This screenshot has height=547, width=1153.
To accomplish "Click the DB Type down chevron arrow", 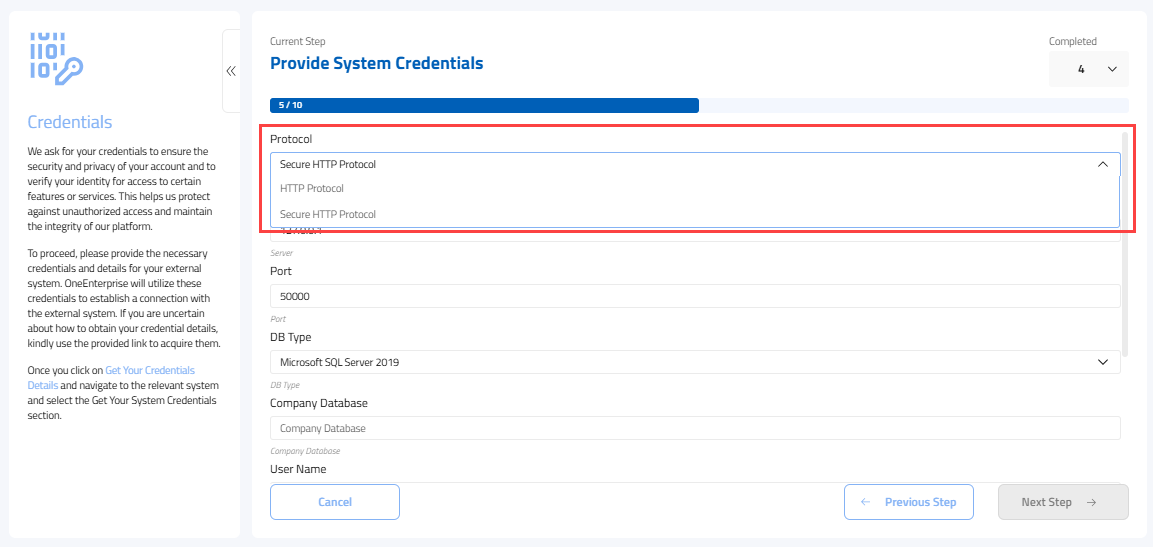I will (x=1103, y=362).
